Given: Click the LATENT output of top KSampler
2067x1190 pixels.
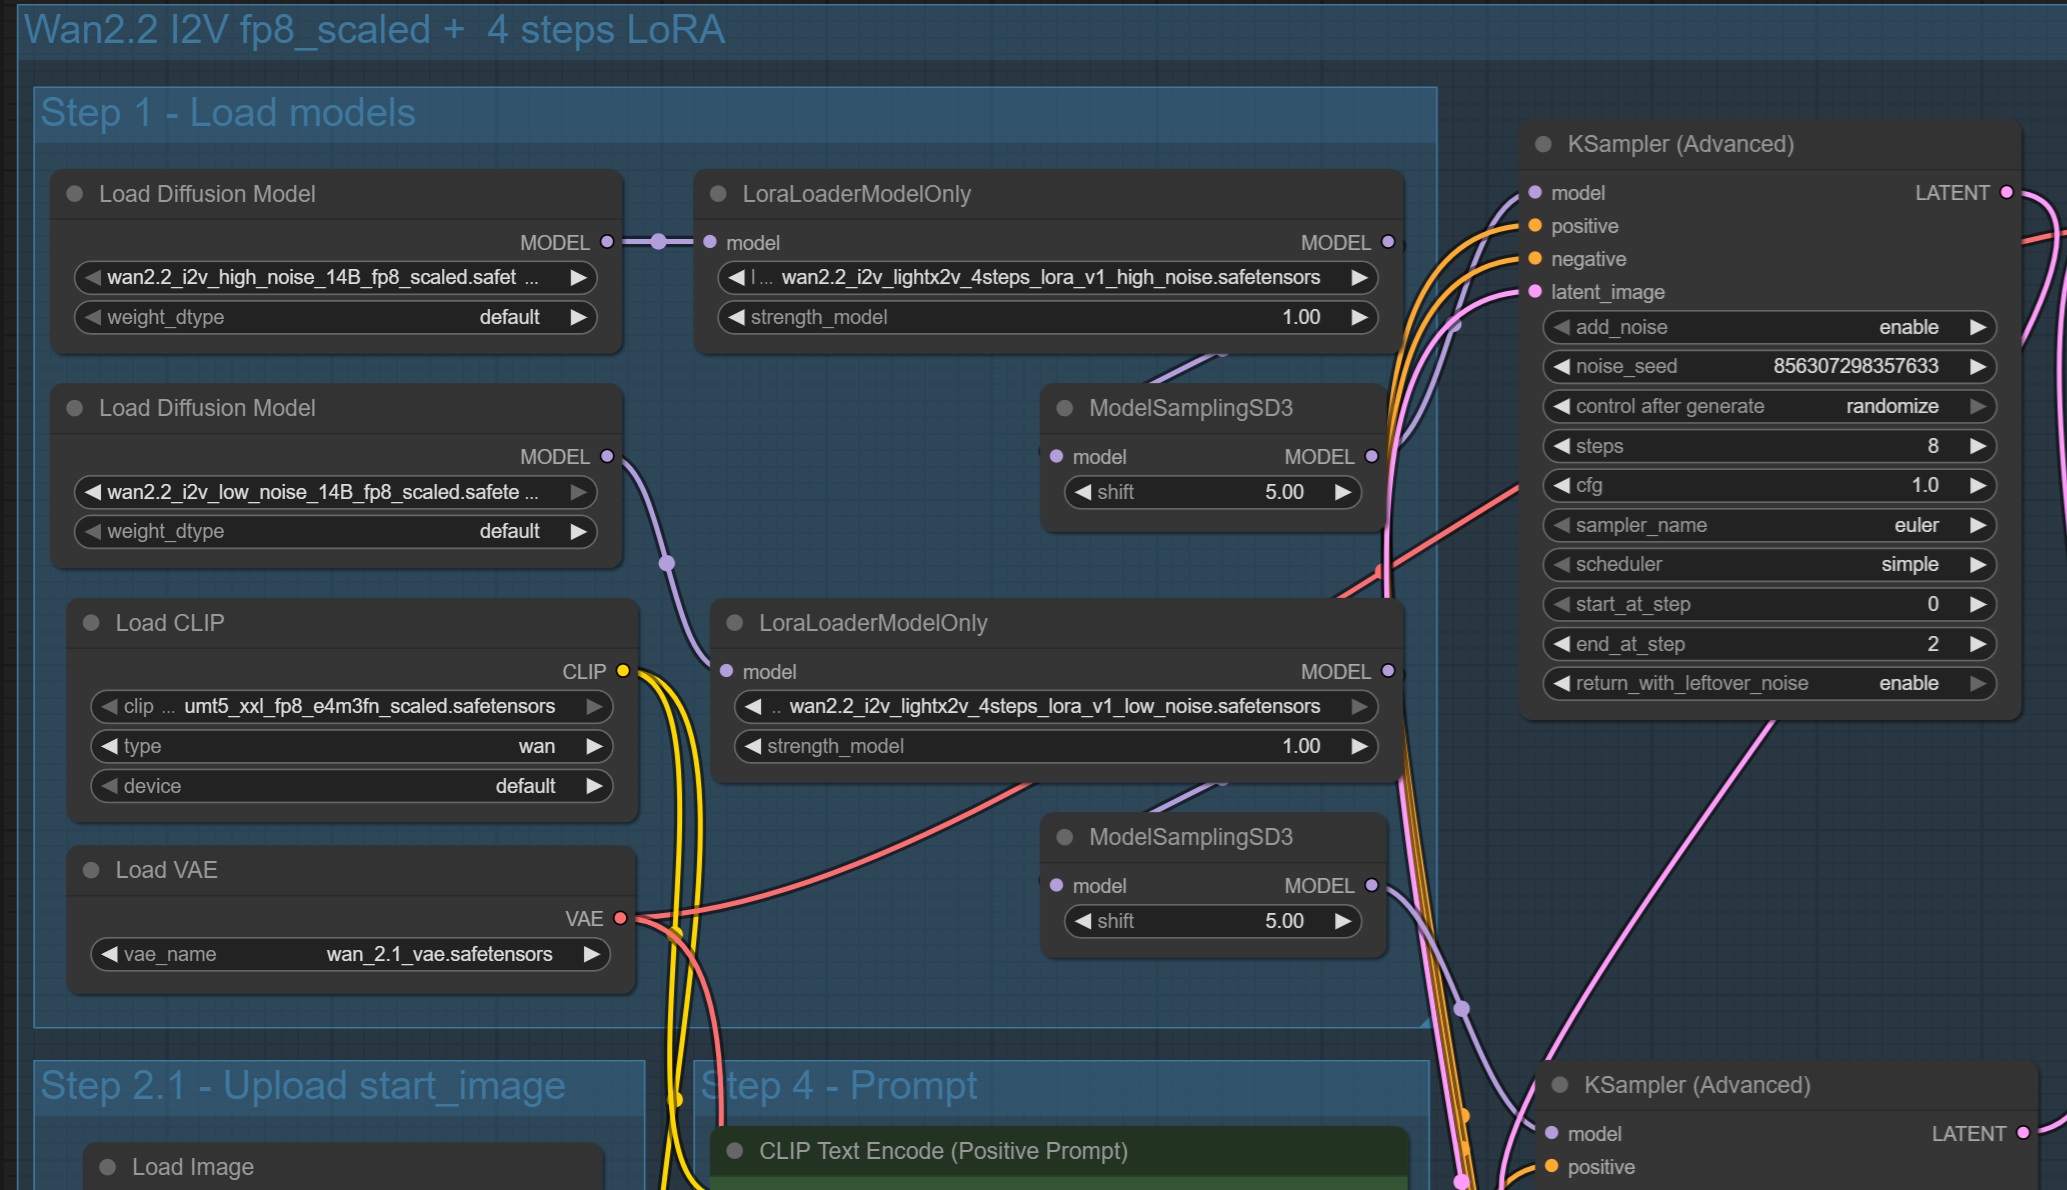Looking at the screenshot, I should point(2006,192).
